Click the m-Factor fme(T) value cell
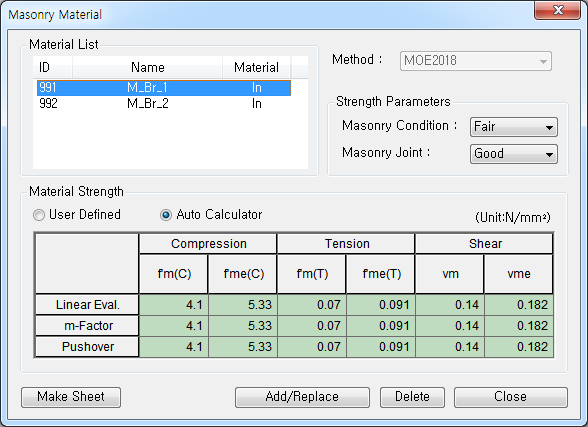Viewport: 588px width, 427px height. point(381,326)
